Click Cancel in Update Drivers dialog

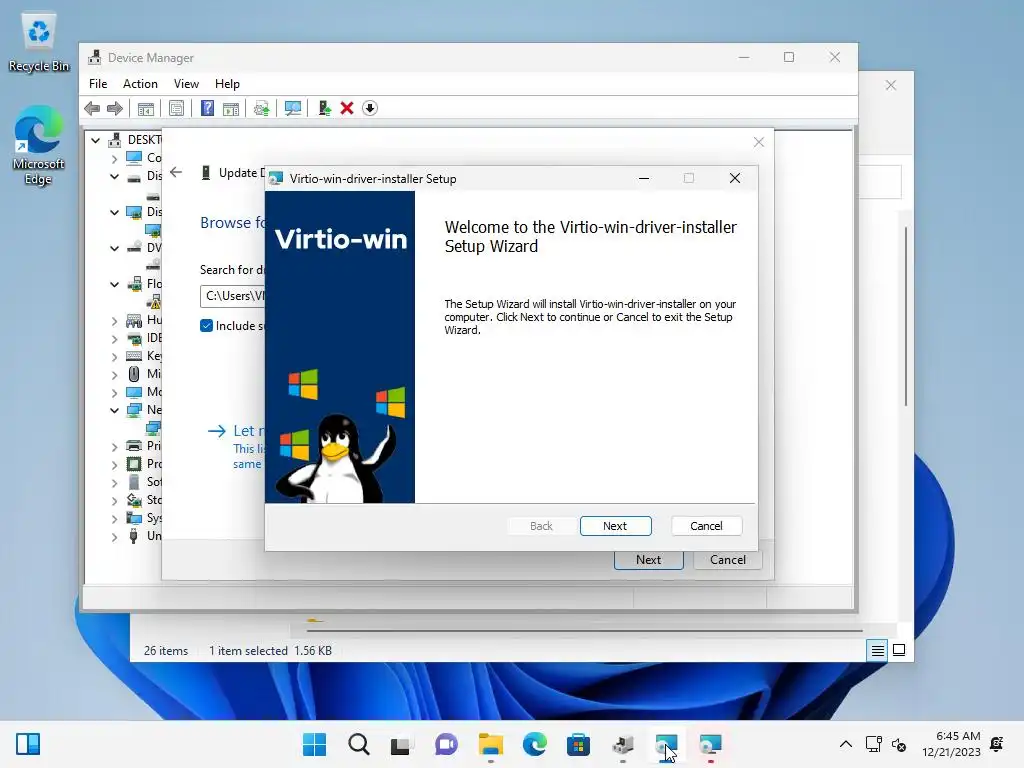728,560
